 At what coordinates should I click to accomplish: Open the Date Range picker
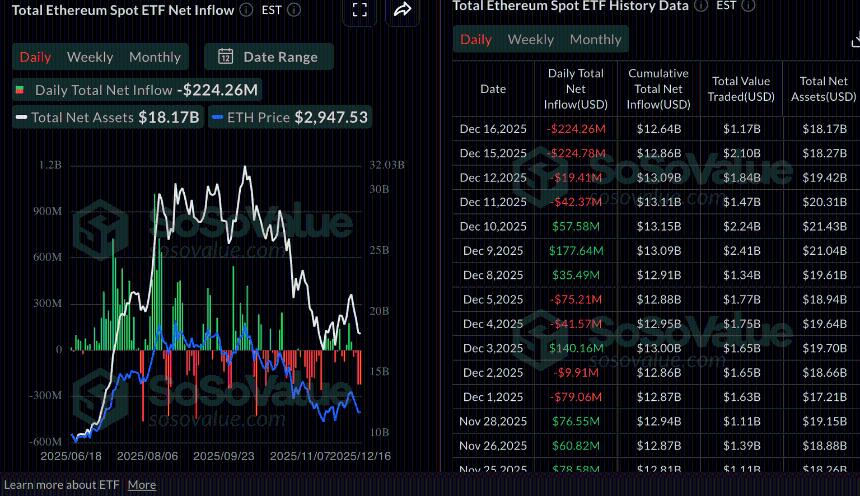coord(268,57)
